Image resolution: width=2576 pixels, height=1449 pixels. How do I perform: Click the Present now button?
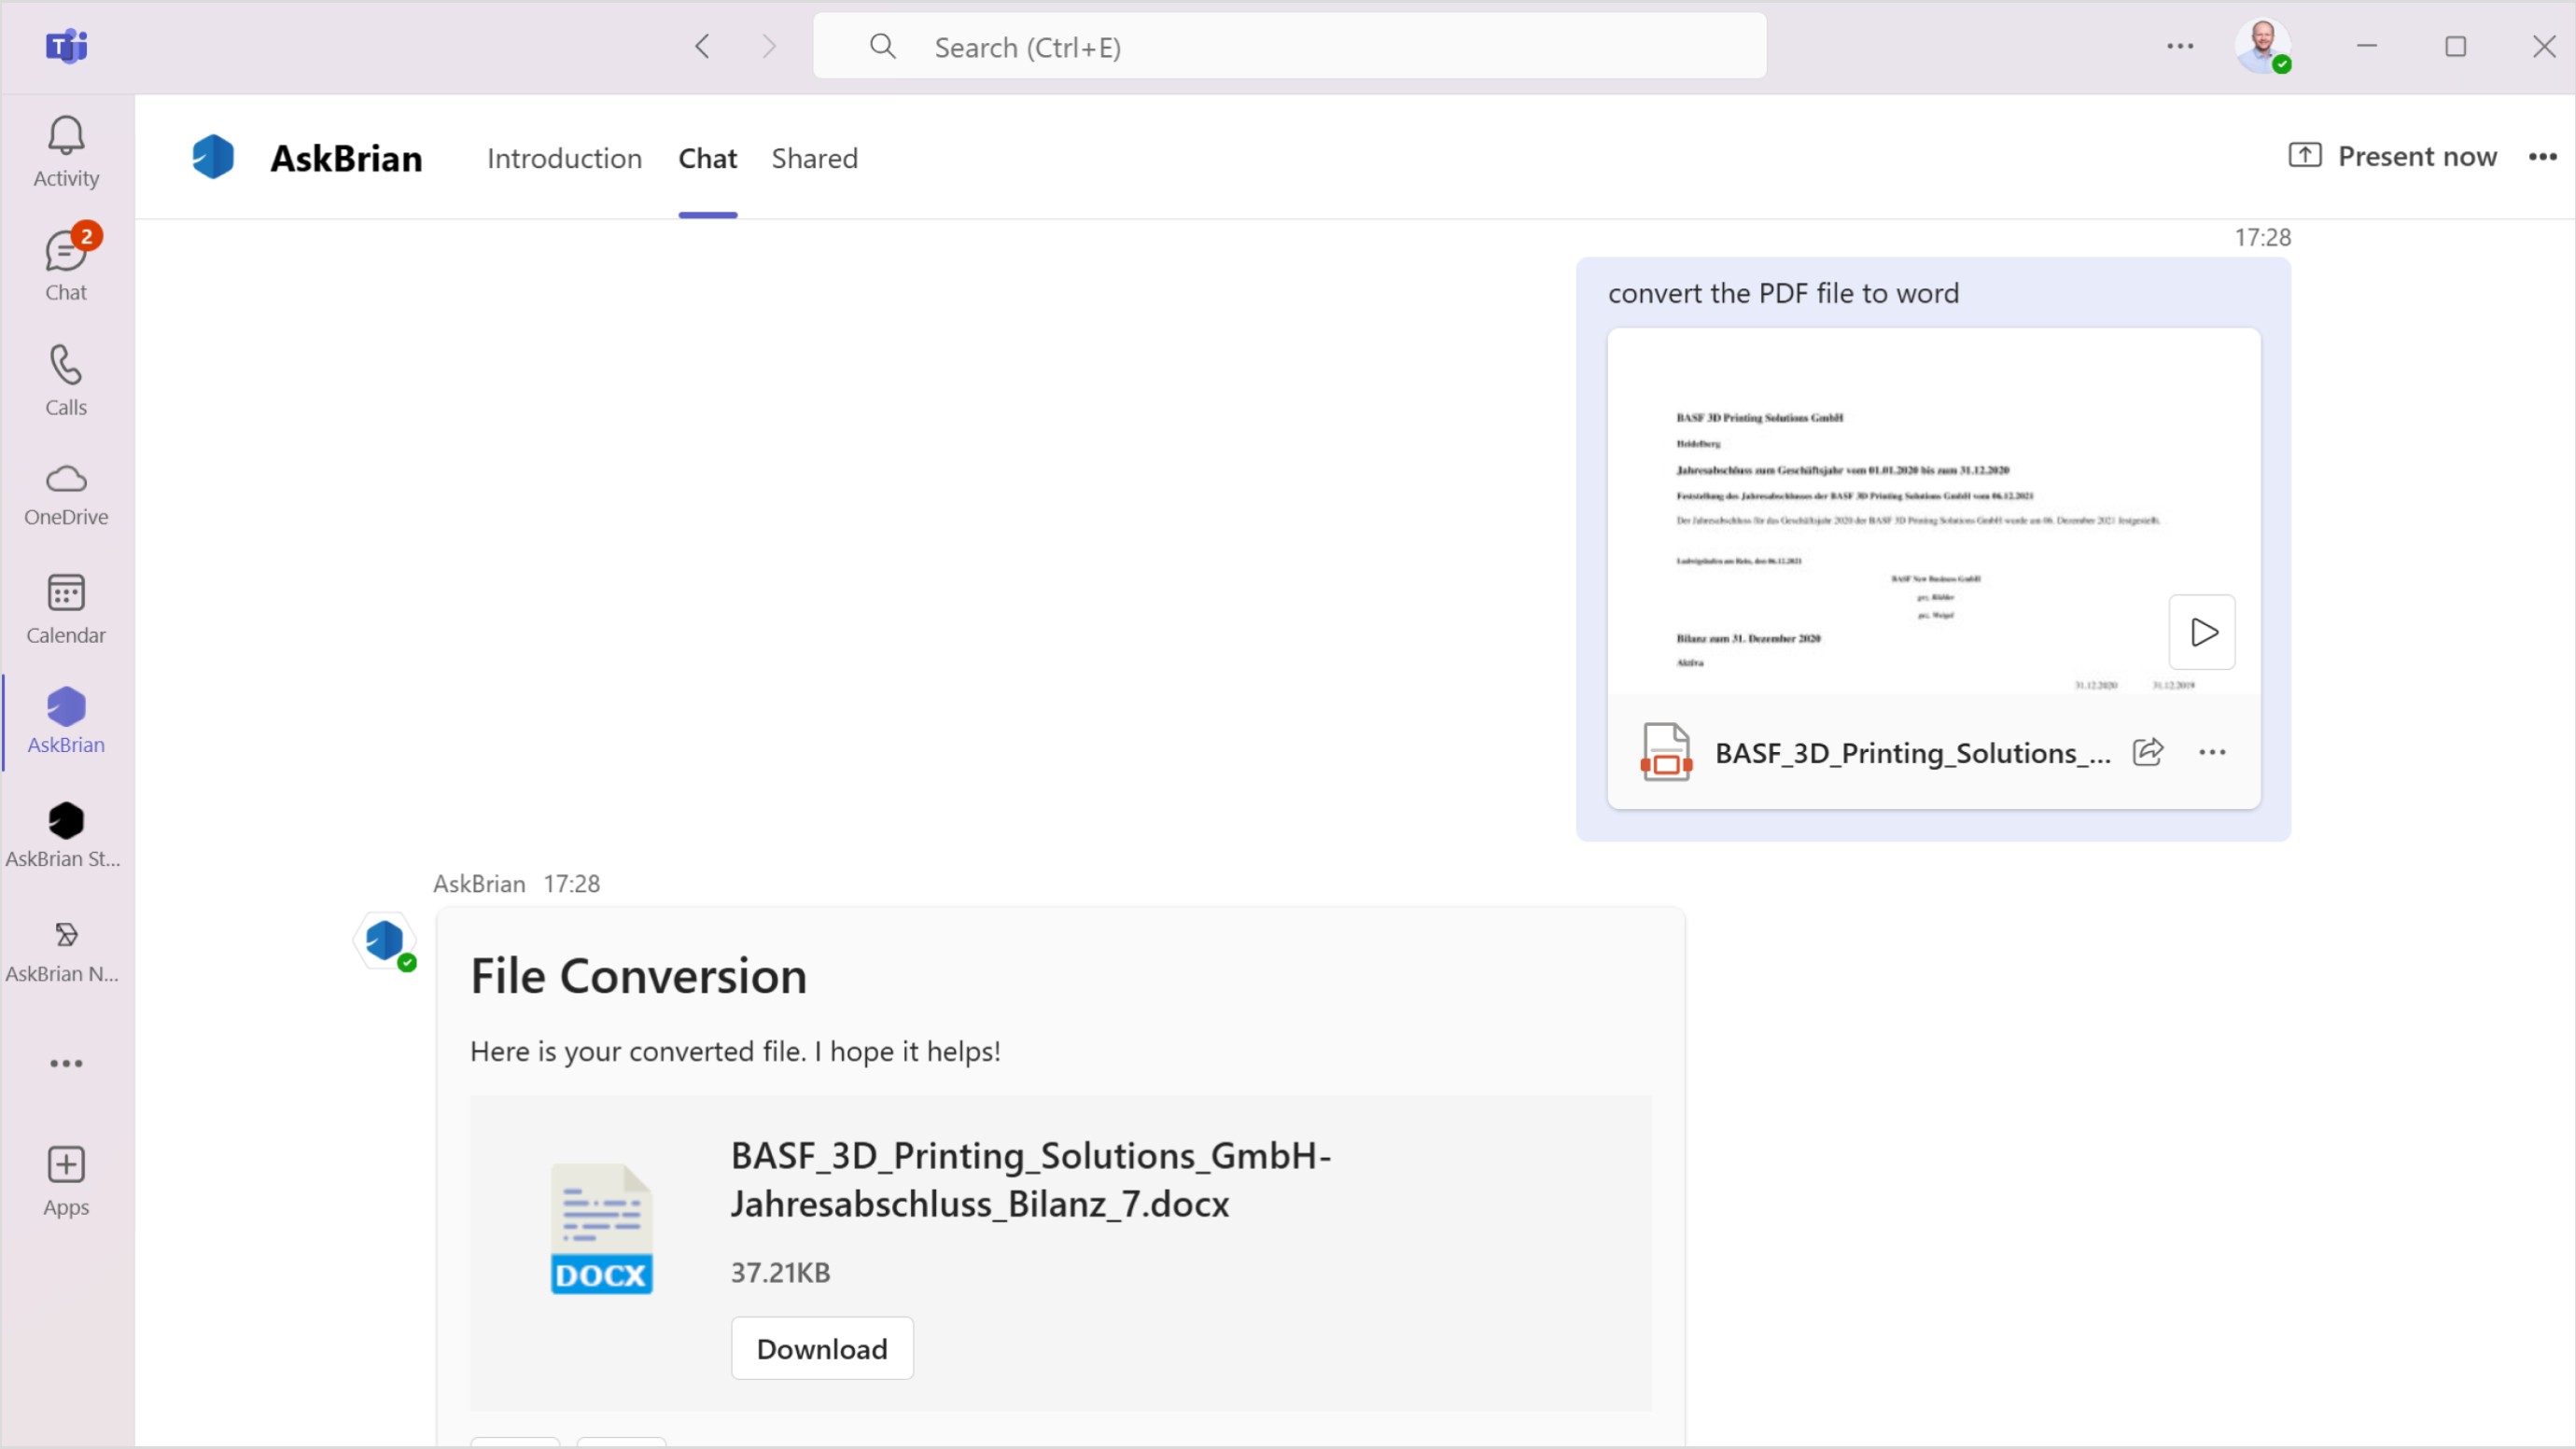pyautogui.click(x=2392, y=156)
